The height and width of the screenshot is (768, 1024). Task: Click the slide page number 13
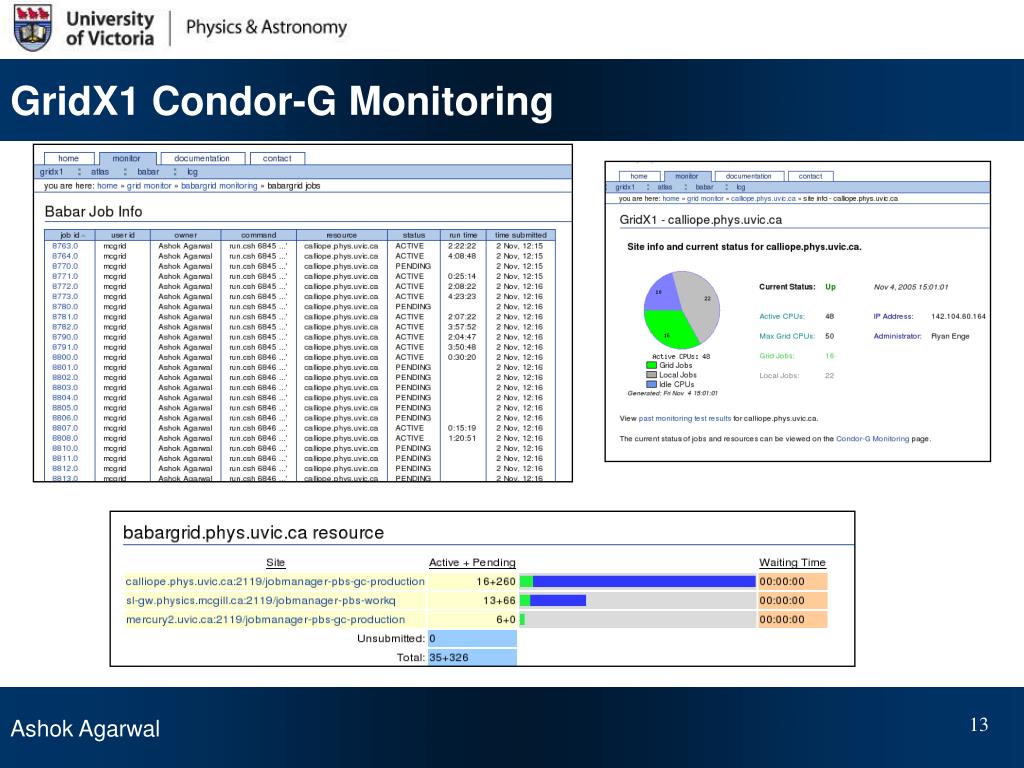pos(979,725)
